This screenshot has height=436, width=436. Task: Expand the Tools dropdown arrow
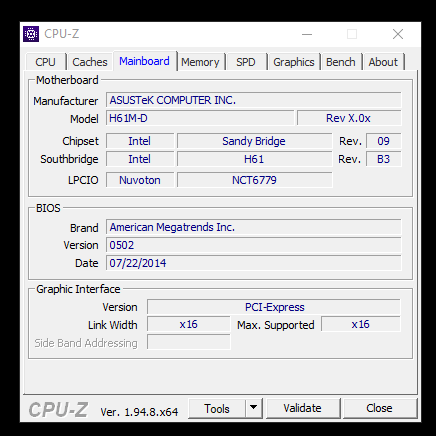[254, 408]
